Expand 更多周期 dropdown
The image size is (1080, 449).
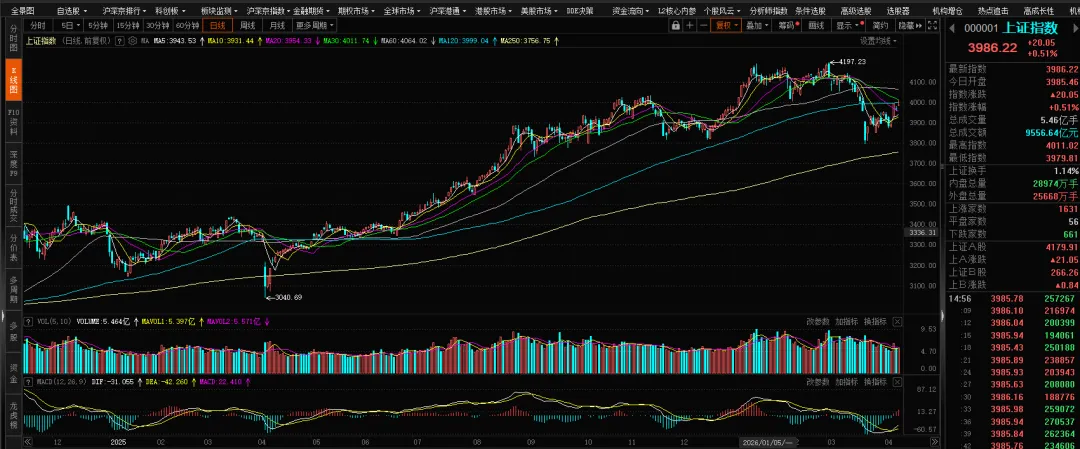tap(315, 25)
